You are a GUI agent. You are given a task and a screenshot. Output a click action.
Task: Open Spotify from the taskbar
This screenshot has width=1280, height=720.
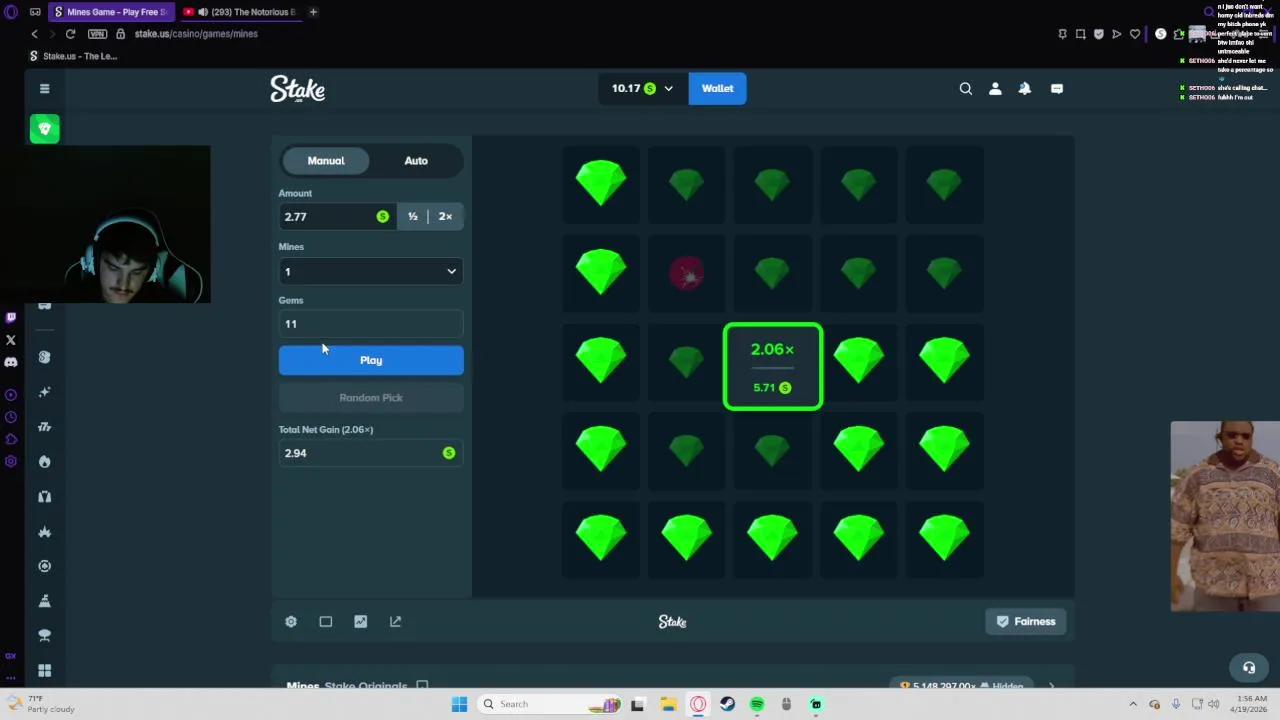(757, 704)
